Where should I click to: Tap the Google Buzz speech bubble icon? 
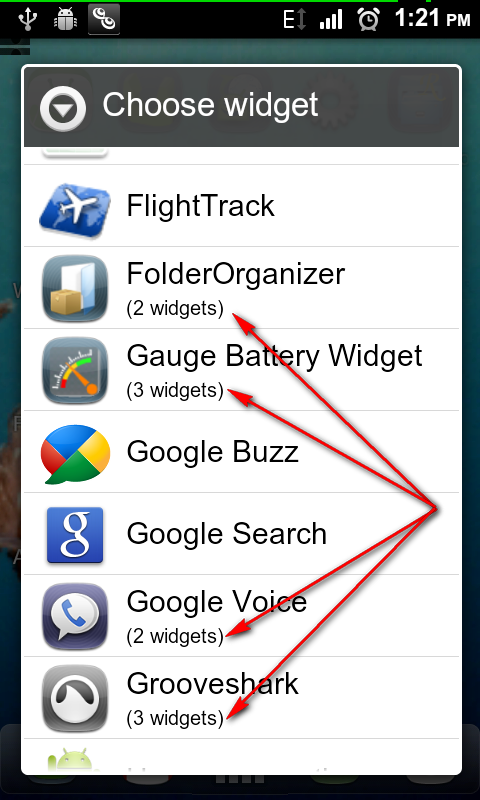pyautogui.click(x=75, y=454)
